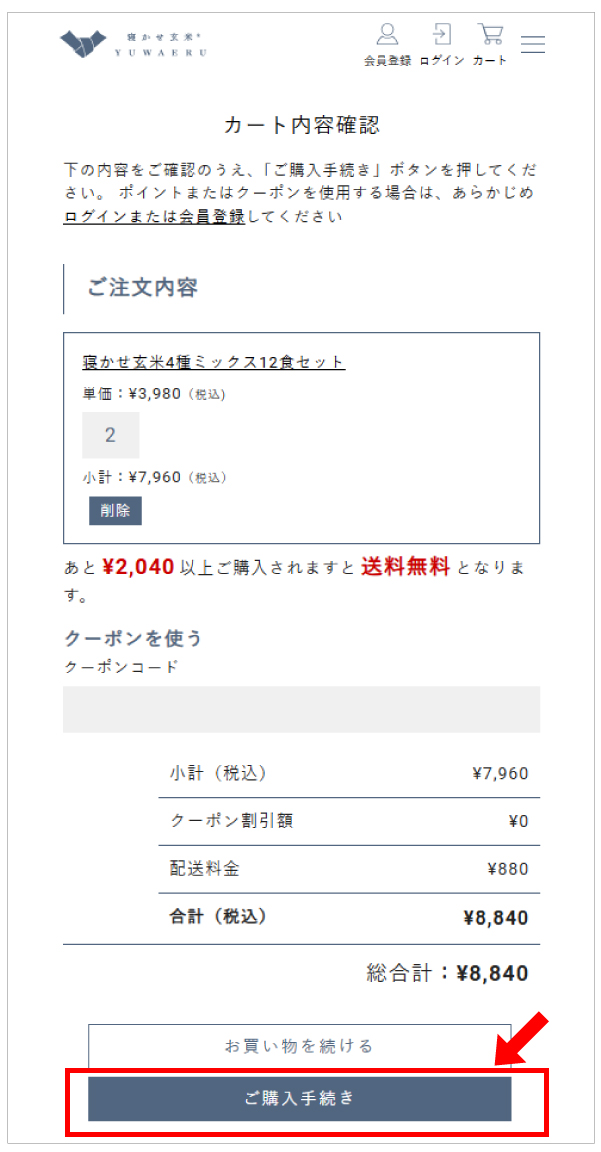Click the カート内容確認 page heading
The image size is (601, 1152).
(x=301, y=125)
